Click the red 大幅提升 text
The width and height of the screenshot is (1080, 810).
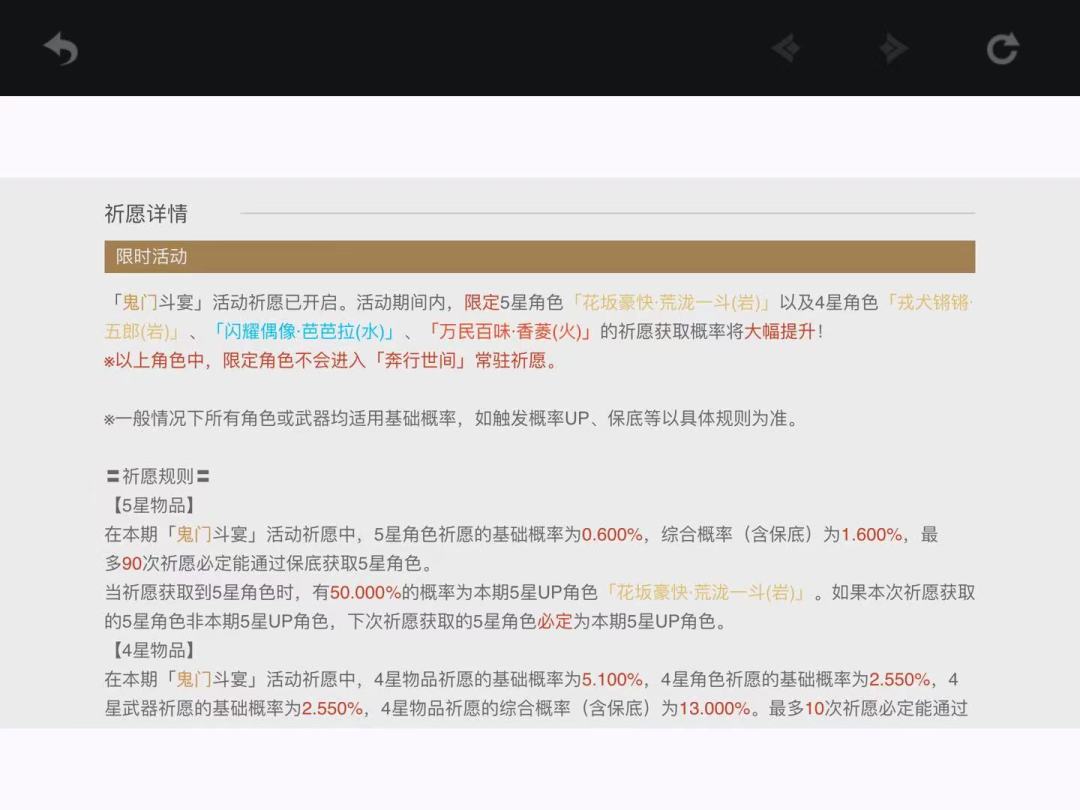tap(780, 331)
